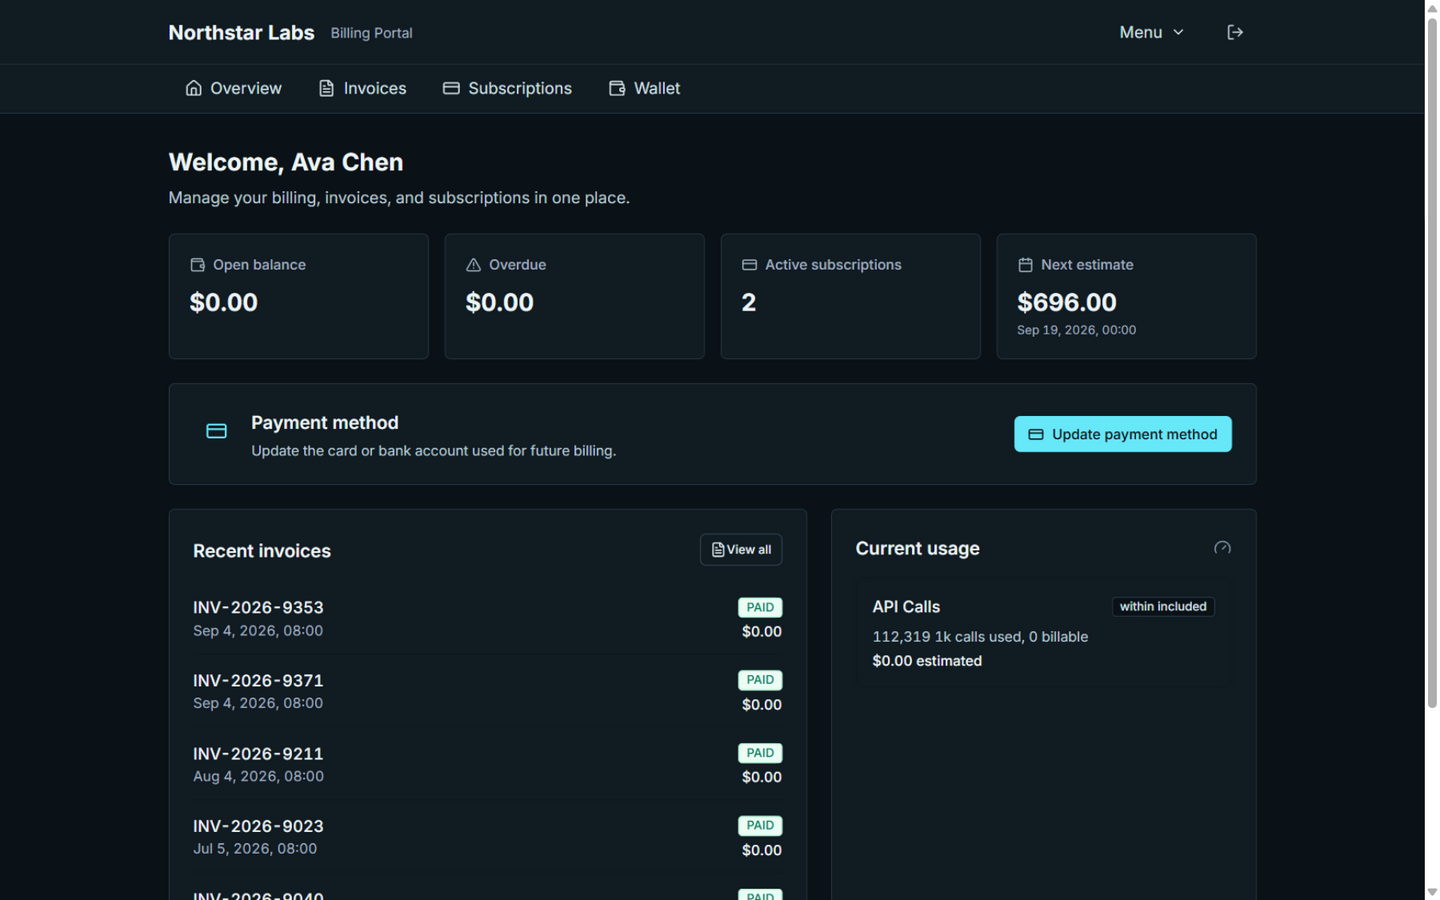Click PAID badge on INV-2026-9353
Image resolution: width=1440 pixels, height=900 pixels.
point(760,607)
